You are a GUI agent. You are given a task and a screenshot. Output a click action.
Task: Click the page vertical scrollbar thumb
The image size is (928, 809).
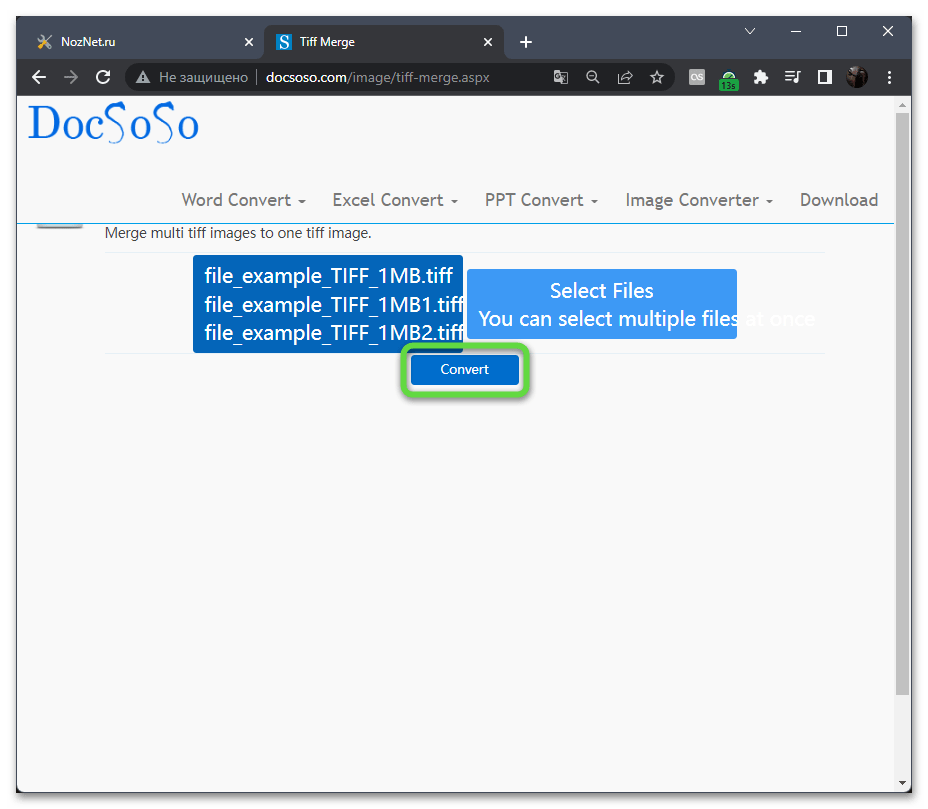click(902, 404)
